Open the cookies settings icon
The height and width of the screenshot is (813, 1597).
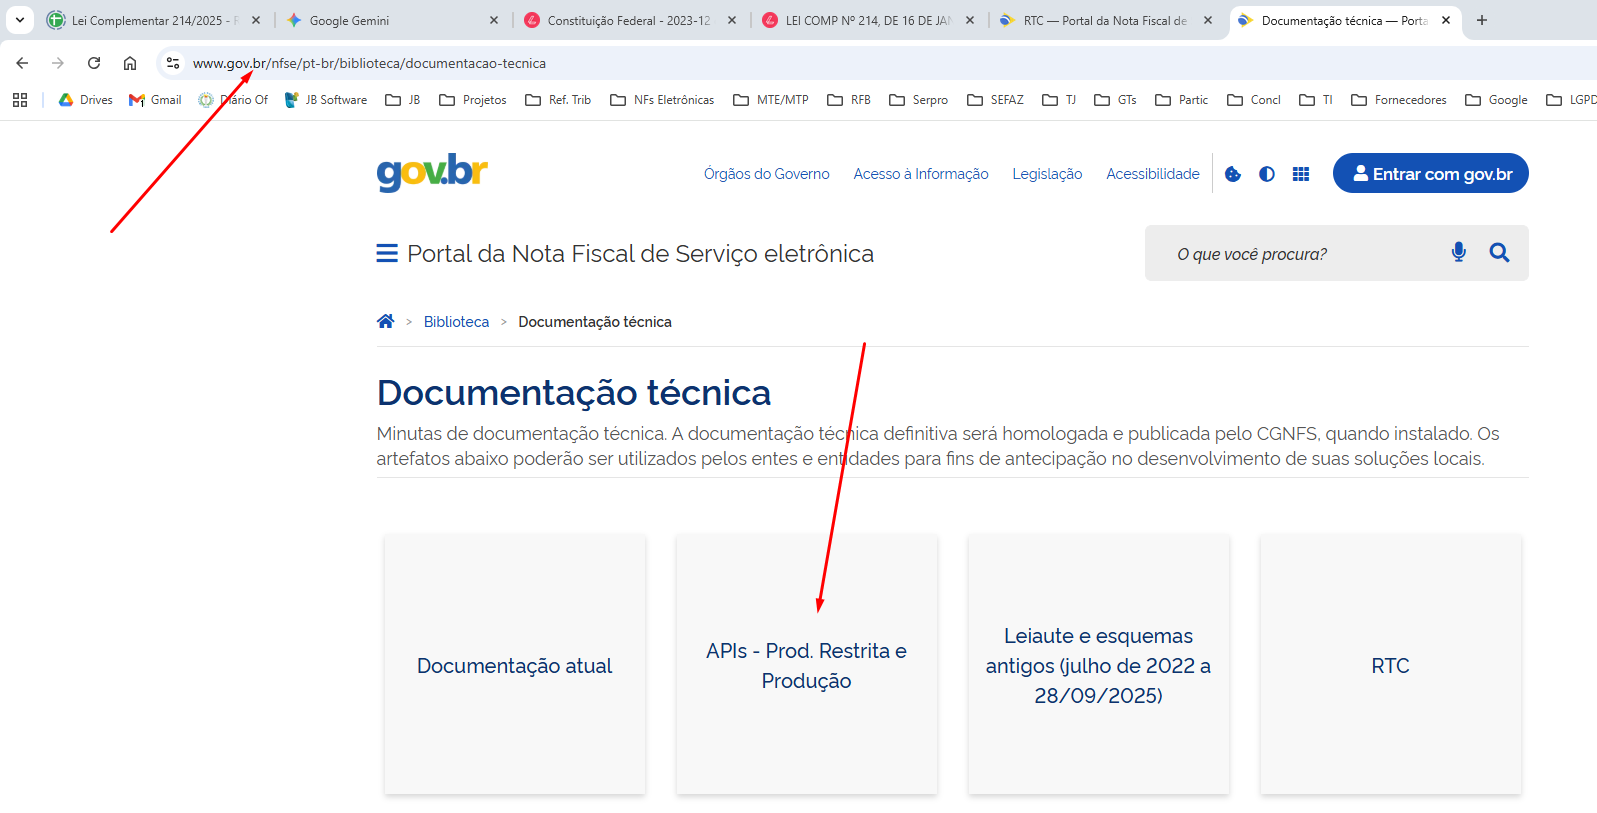[1233, 174]
